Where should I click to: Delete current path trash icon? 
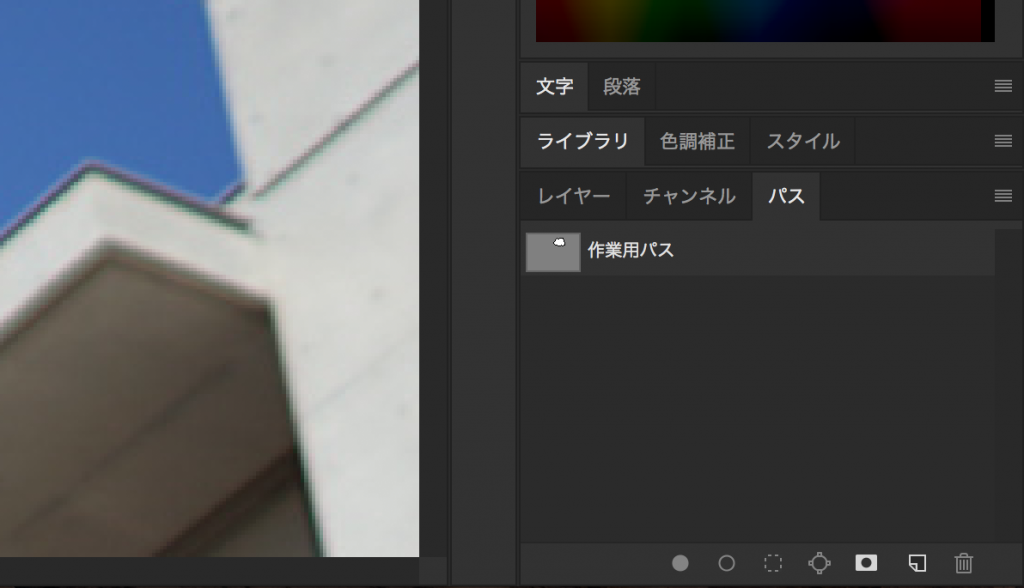pyautogui.click(x=963, y=563)
